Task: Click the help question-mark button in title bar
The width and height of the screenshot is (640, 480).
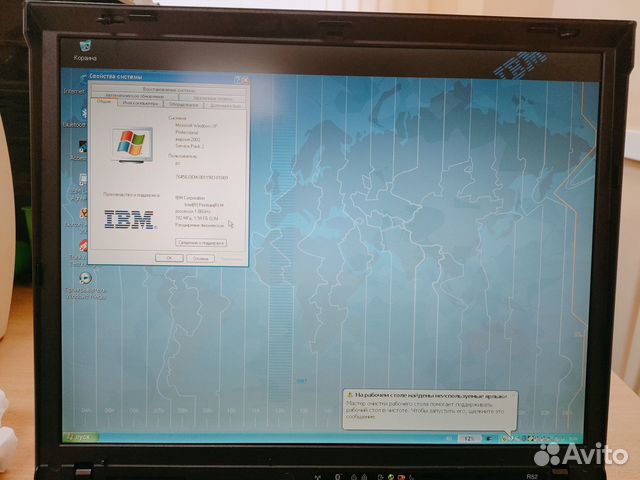Action: [238, 79]
